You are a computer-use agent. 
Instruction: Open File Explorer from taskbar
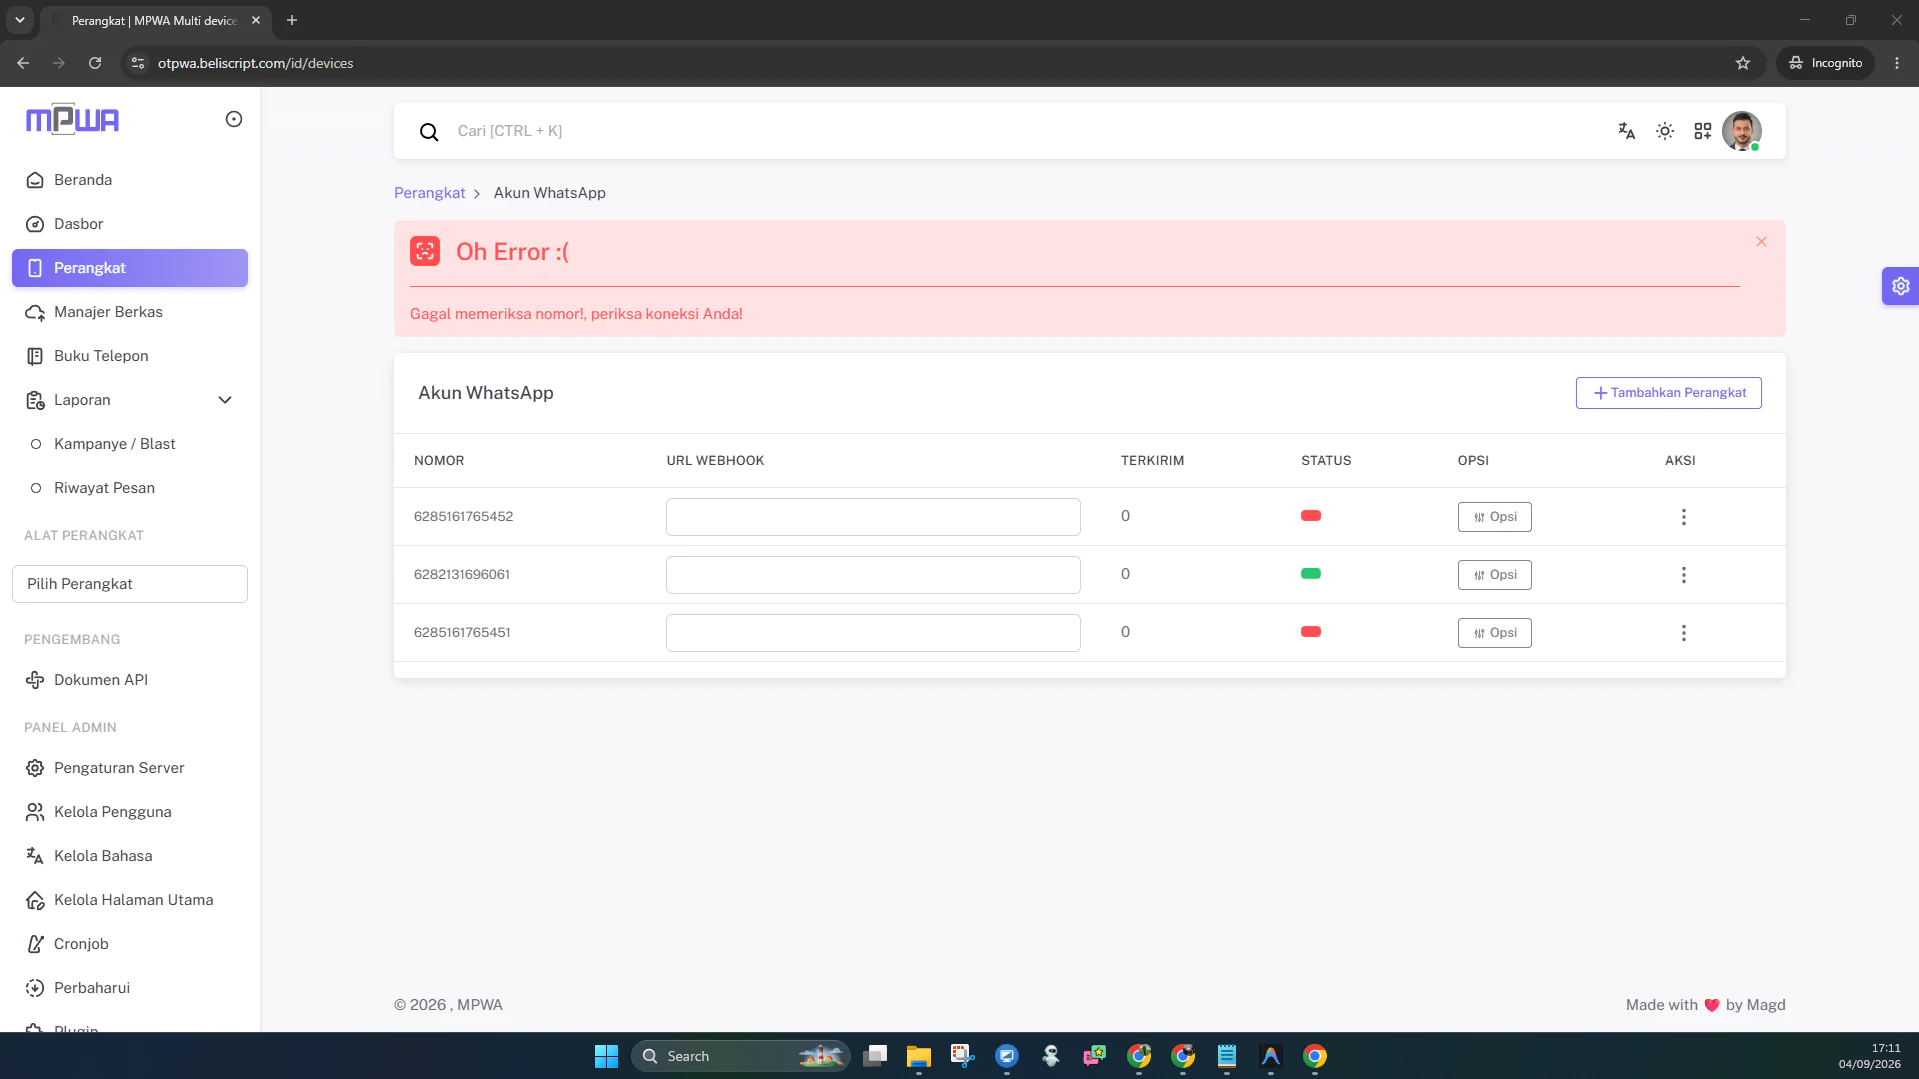pos(919,1056)
